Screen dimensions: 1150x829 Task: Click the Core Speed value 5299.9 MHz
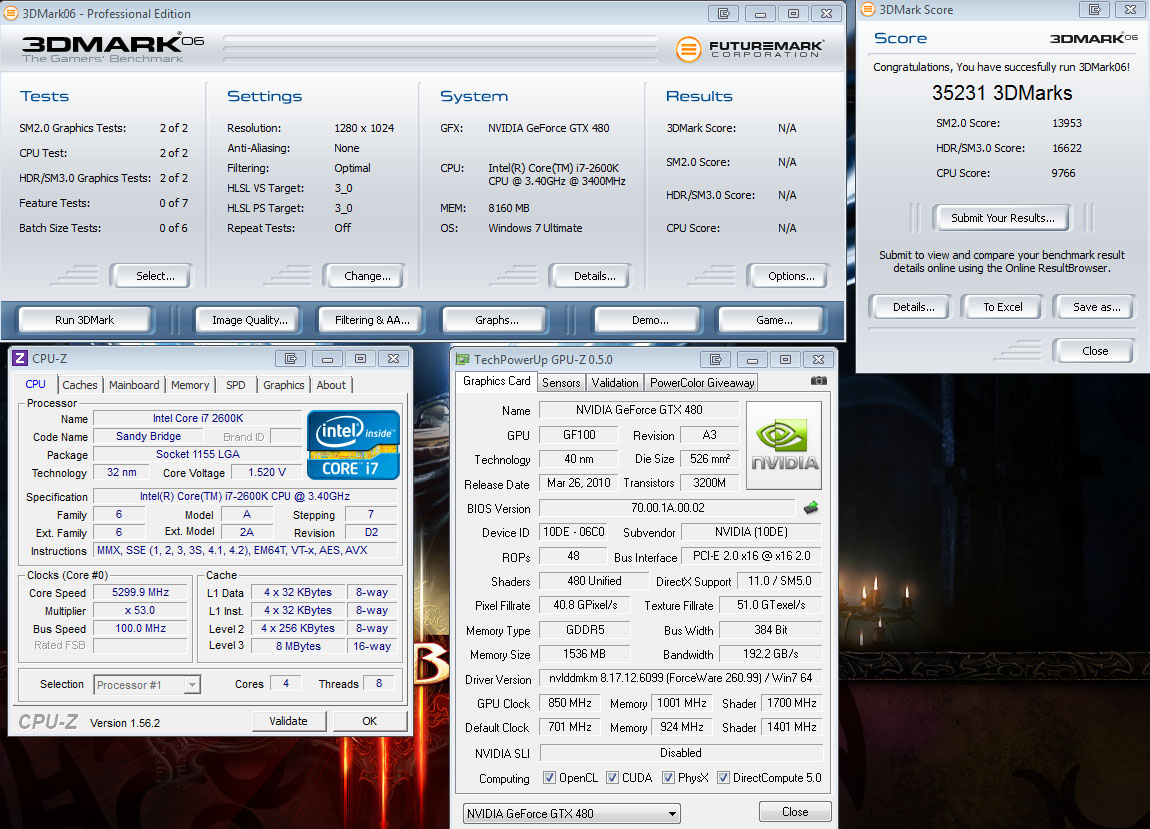tap(140, 592)
